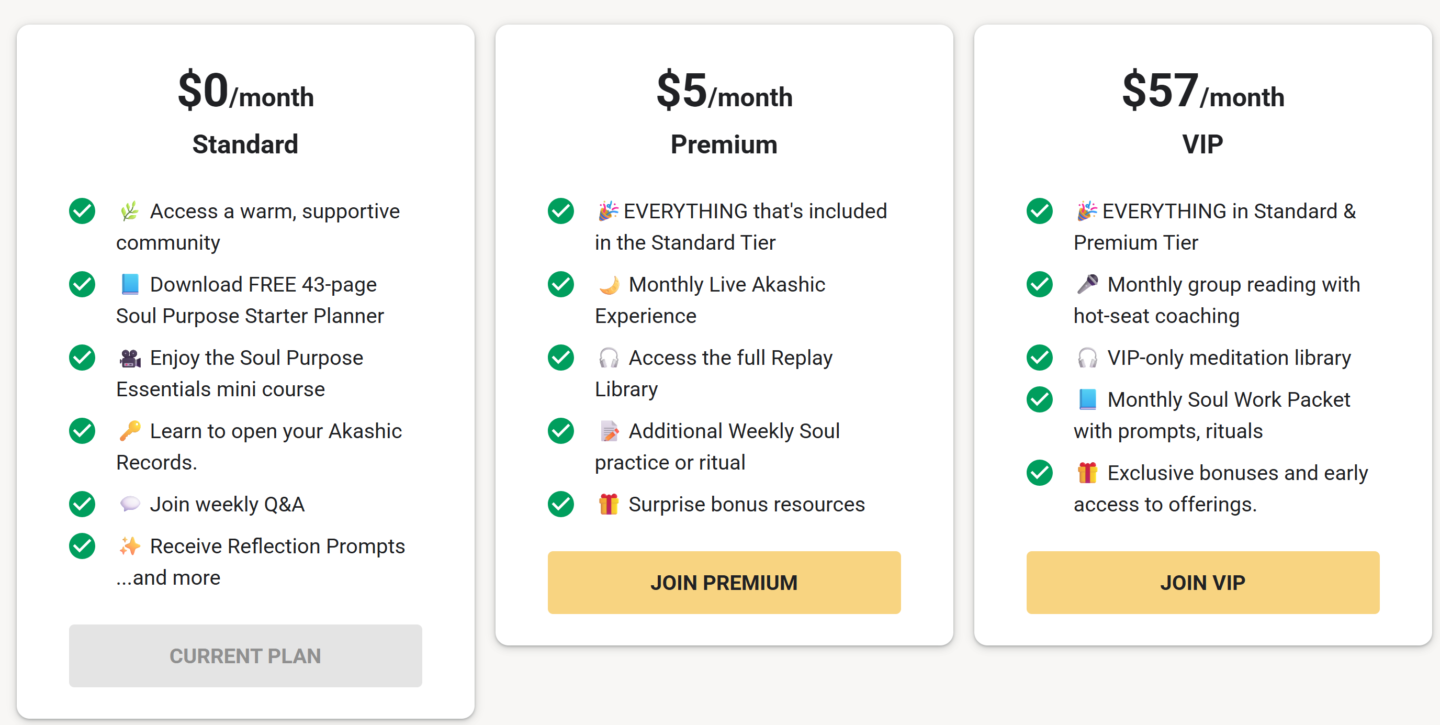
Task: Click the memo icon beside Additional Weekly Soul practice
Action: [608, 431]
